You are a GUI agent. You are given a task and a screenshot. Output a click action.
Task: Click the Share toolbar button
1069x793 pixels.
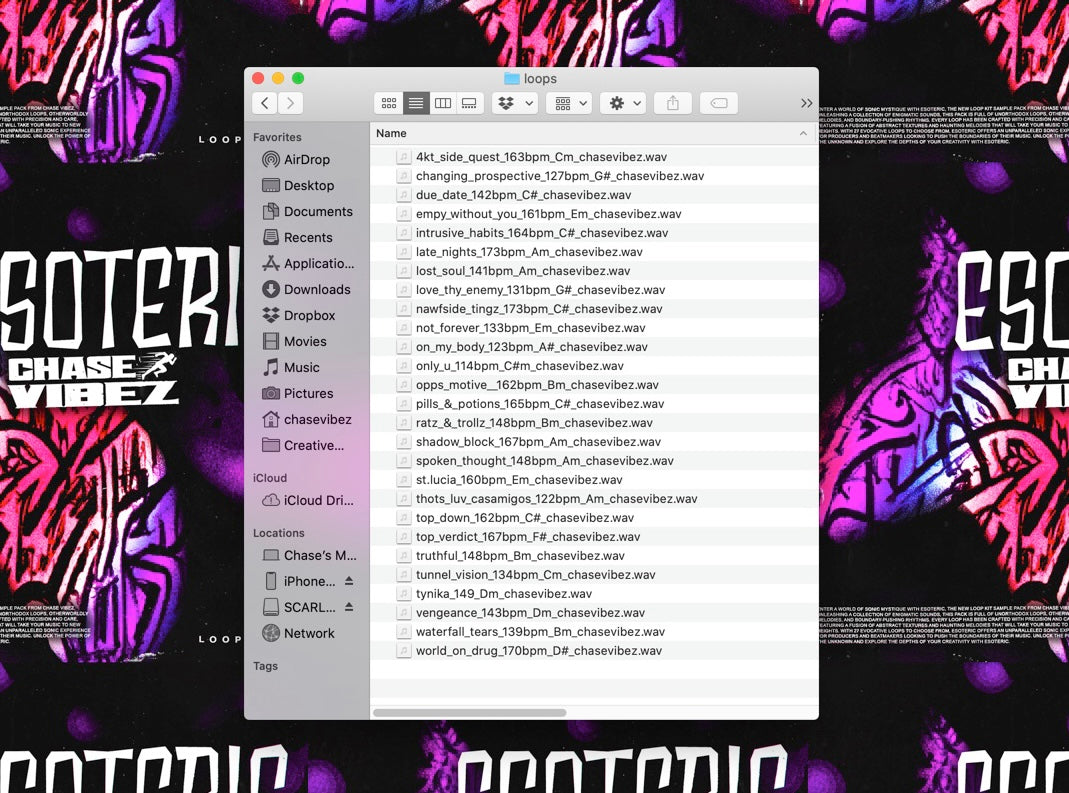(673, 104)
